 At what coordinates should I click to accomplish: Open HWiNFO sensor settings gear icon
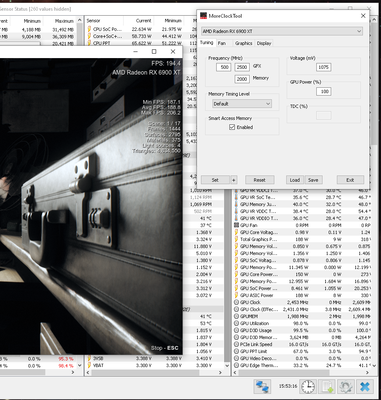click(346, 387)
